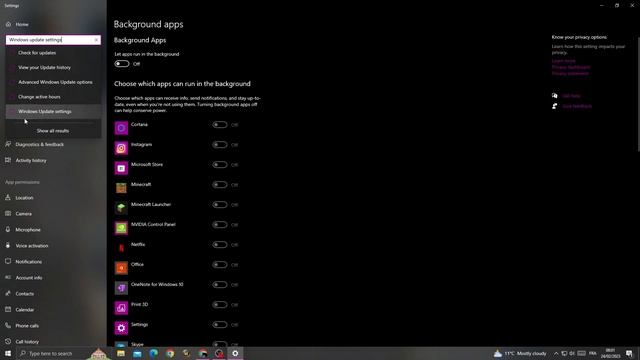Toggle NVIDIA Control Panel background permission

click(x=220, y=224)
